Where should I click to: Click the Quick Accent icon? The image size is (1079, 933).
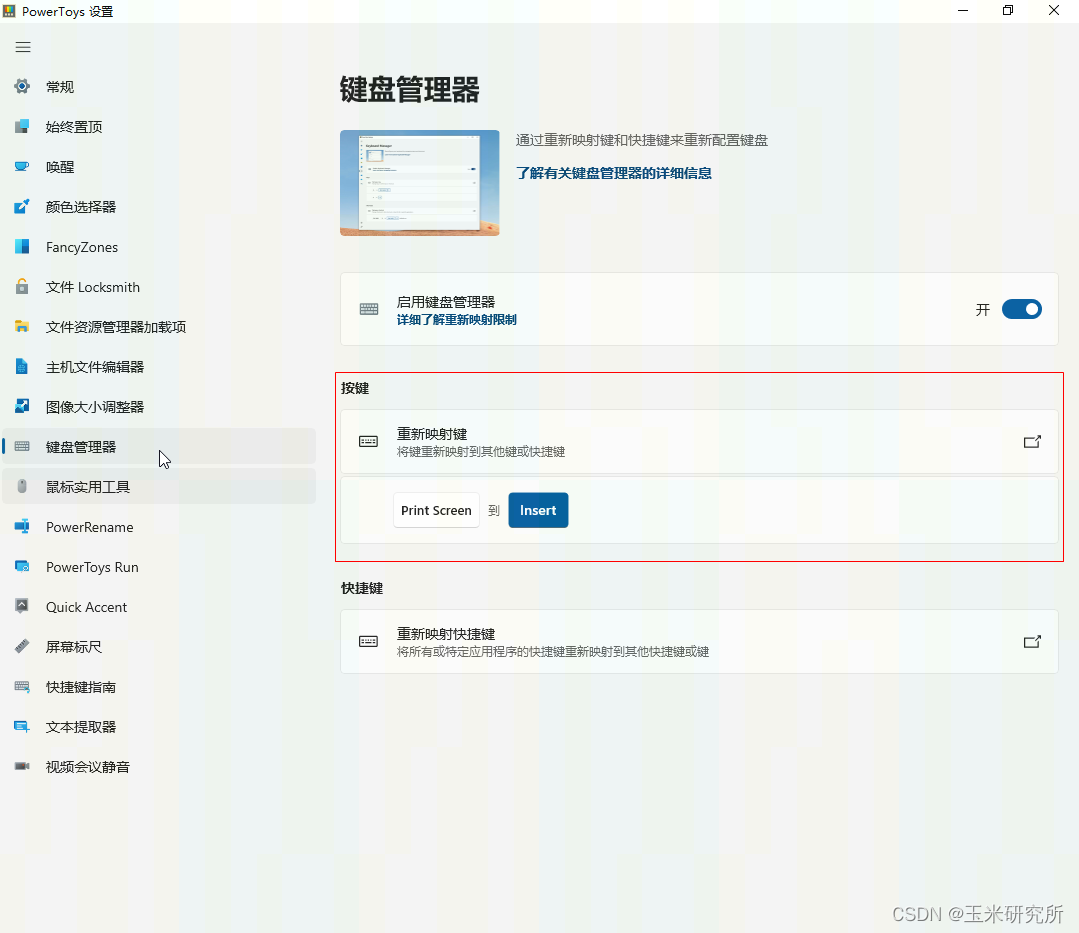click(x=22, y=606)
